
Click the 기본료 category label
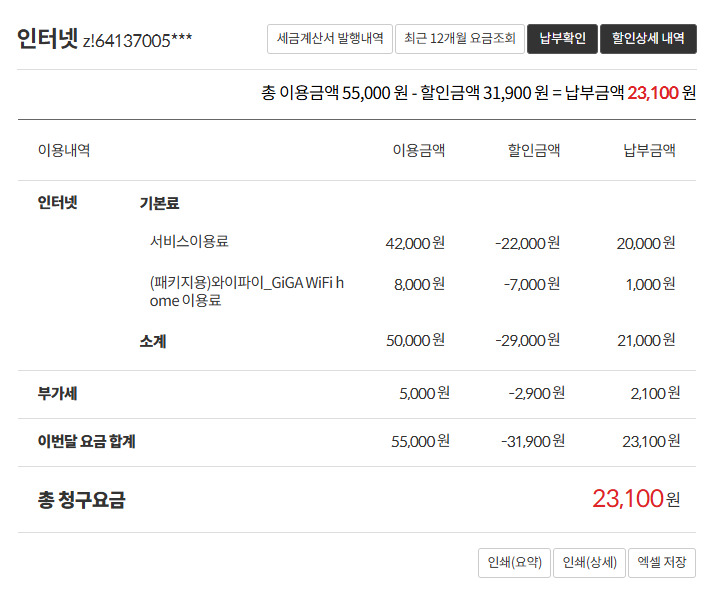[x=159, y=203]
